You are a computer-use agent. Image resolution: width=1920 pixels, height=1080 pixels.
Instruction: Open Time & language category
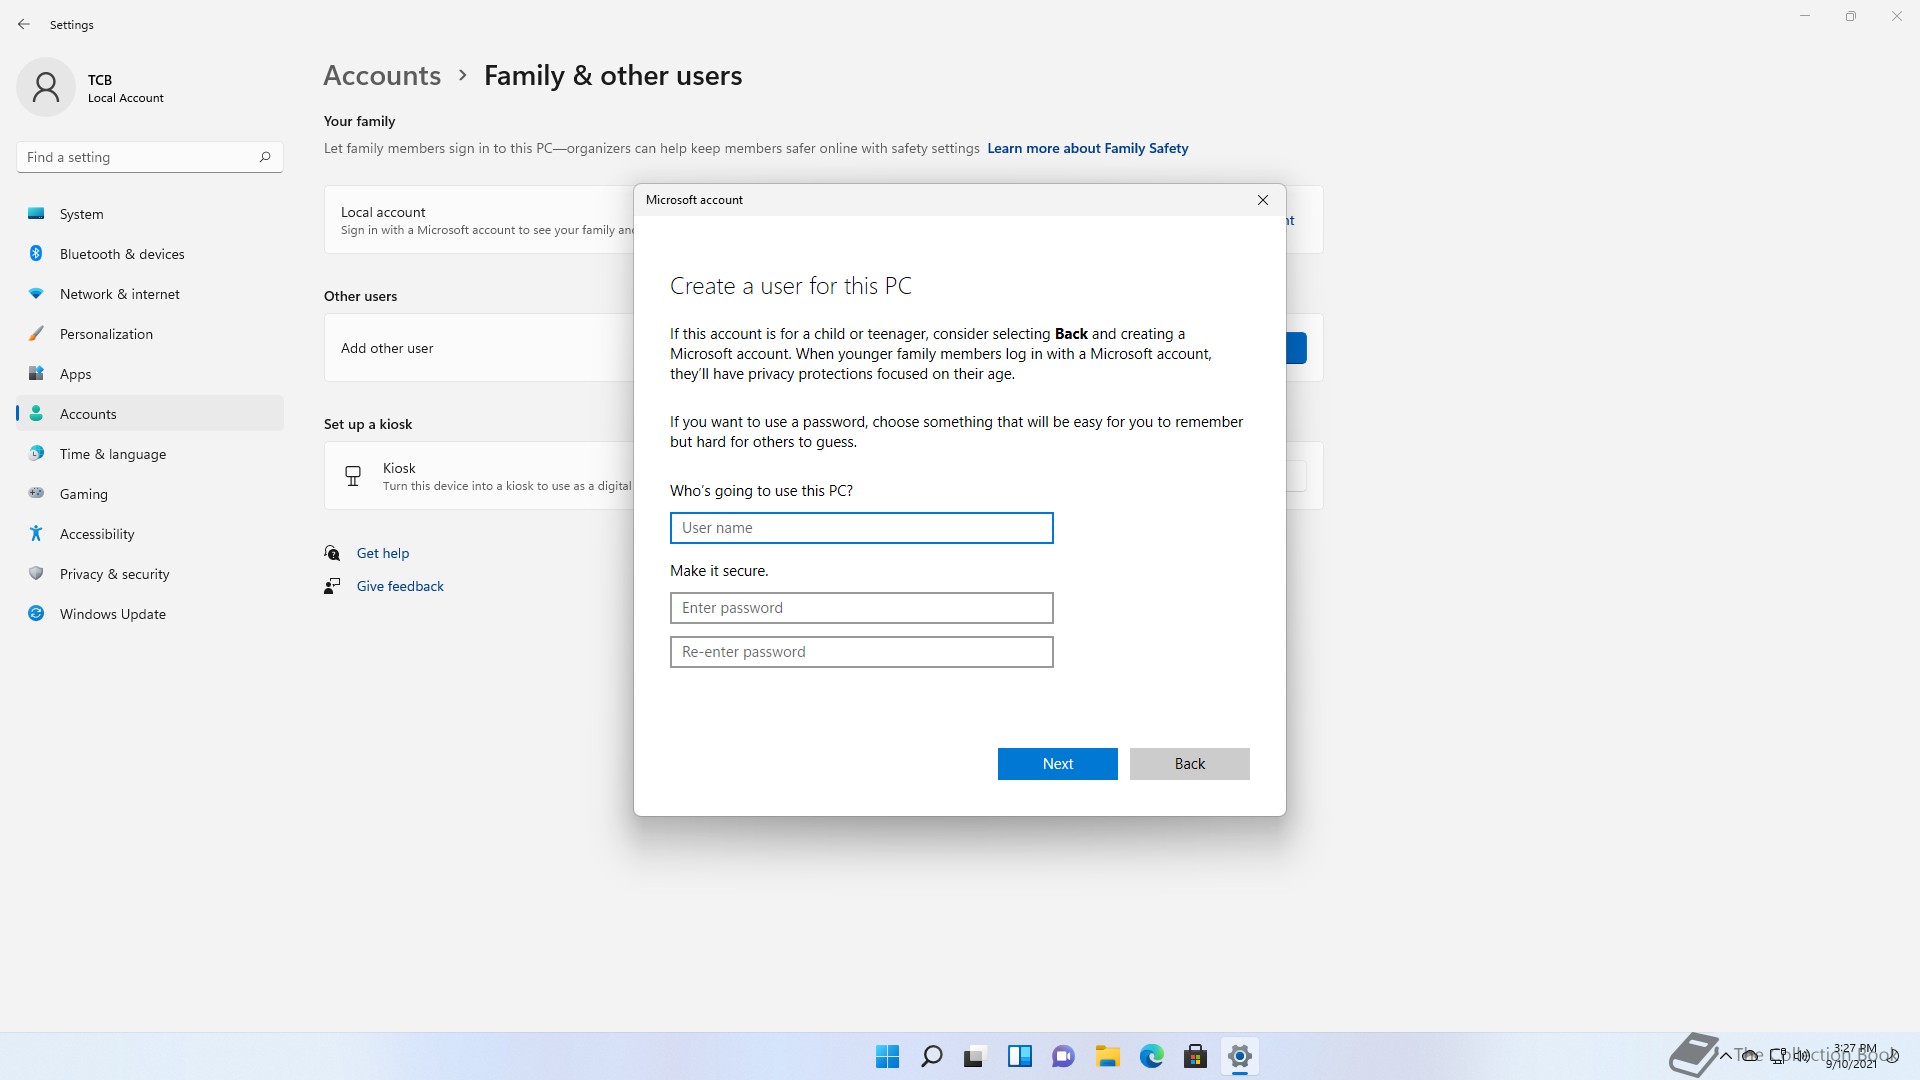click(150, 454)
